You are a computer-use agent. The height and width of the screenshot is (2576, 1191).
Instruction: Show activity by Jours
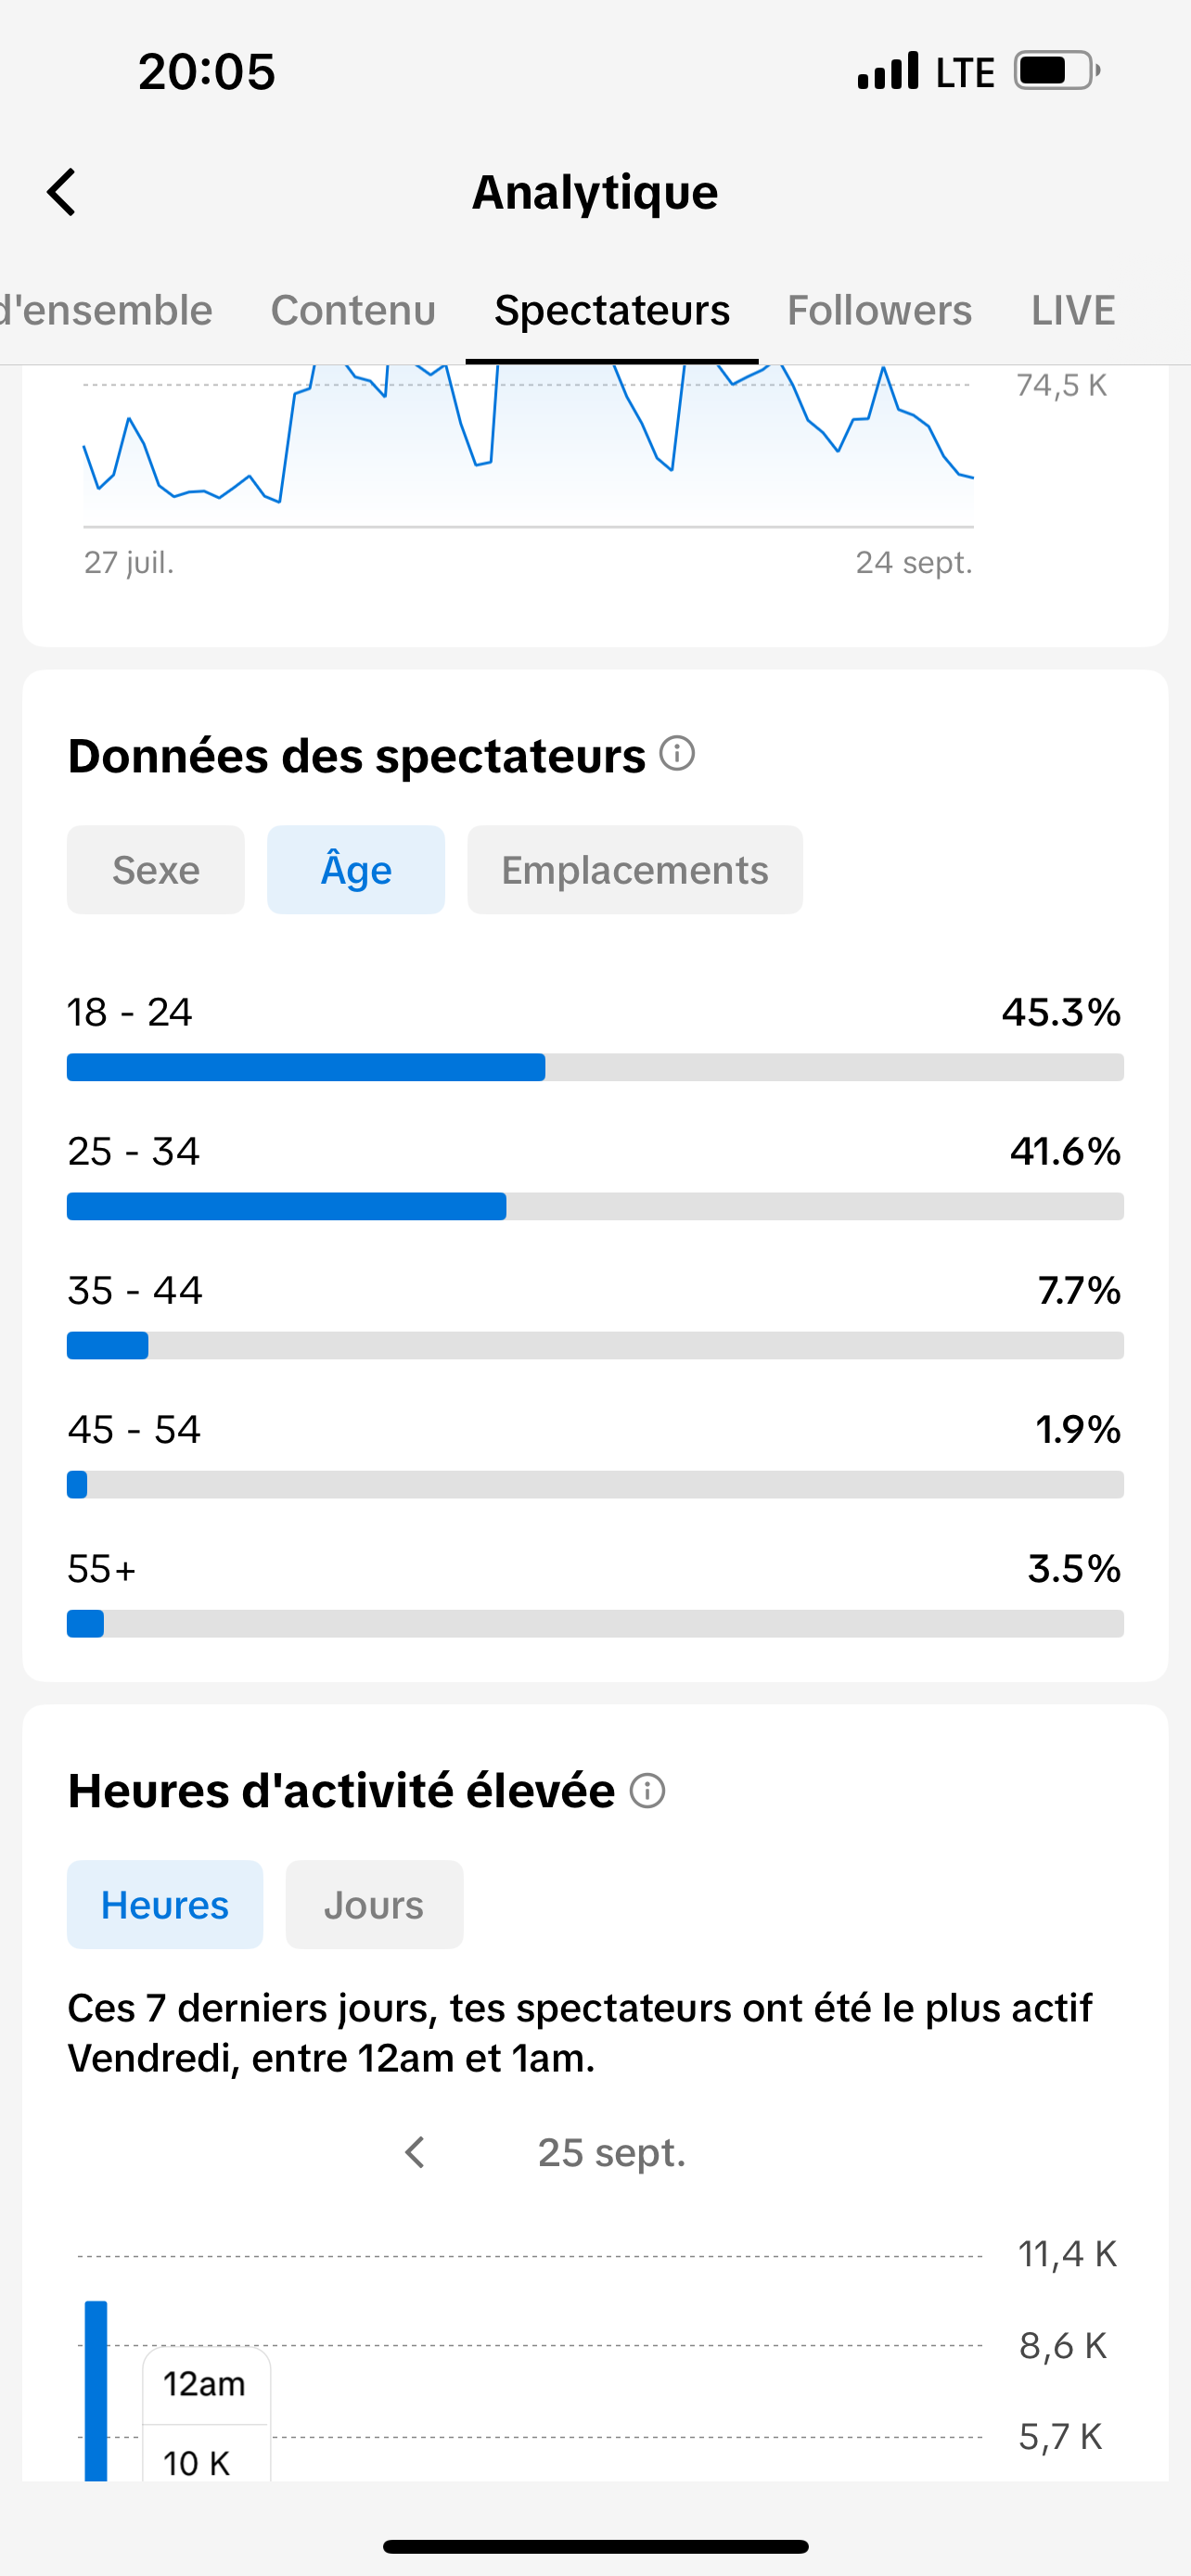click(x=374, y=1905)
